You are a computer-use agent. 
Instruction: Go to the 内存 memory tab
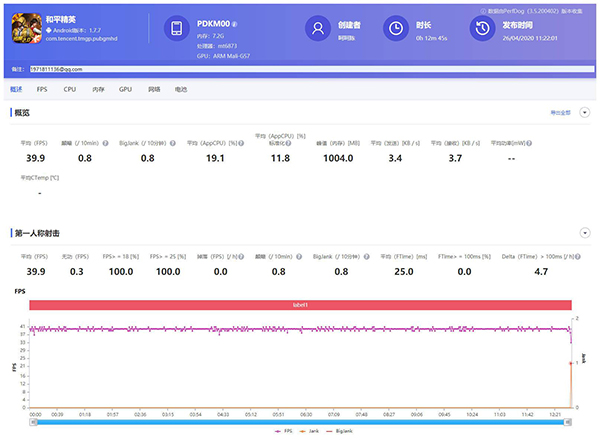click(x=97, y=89)
